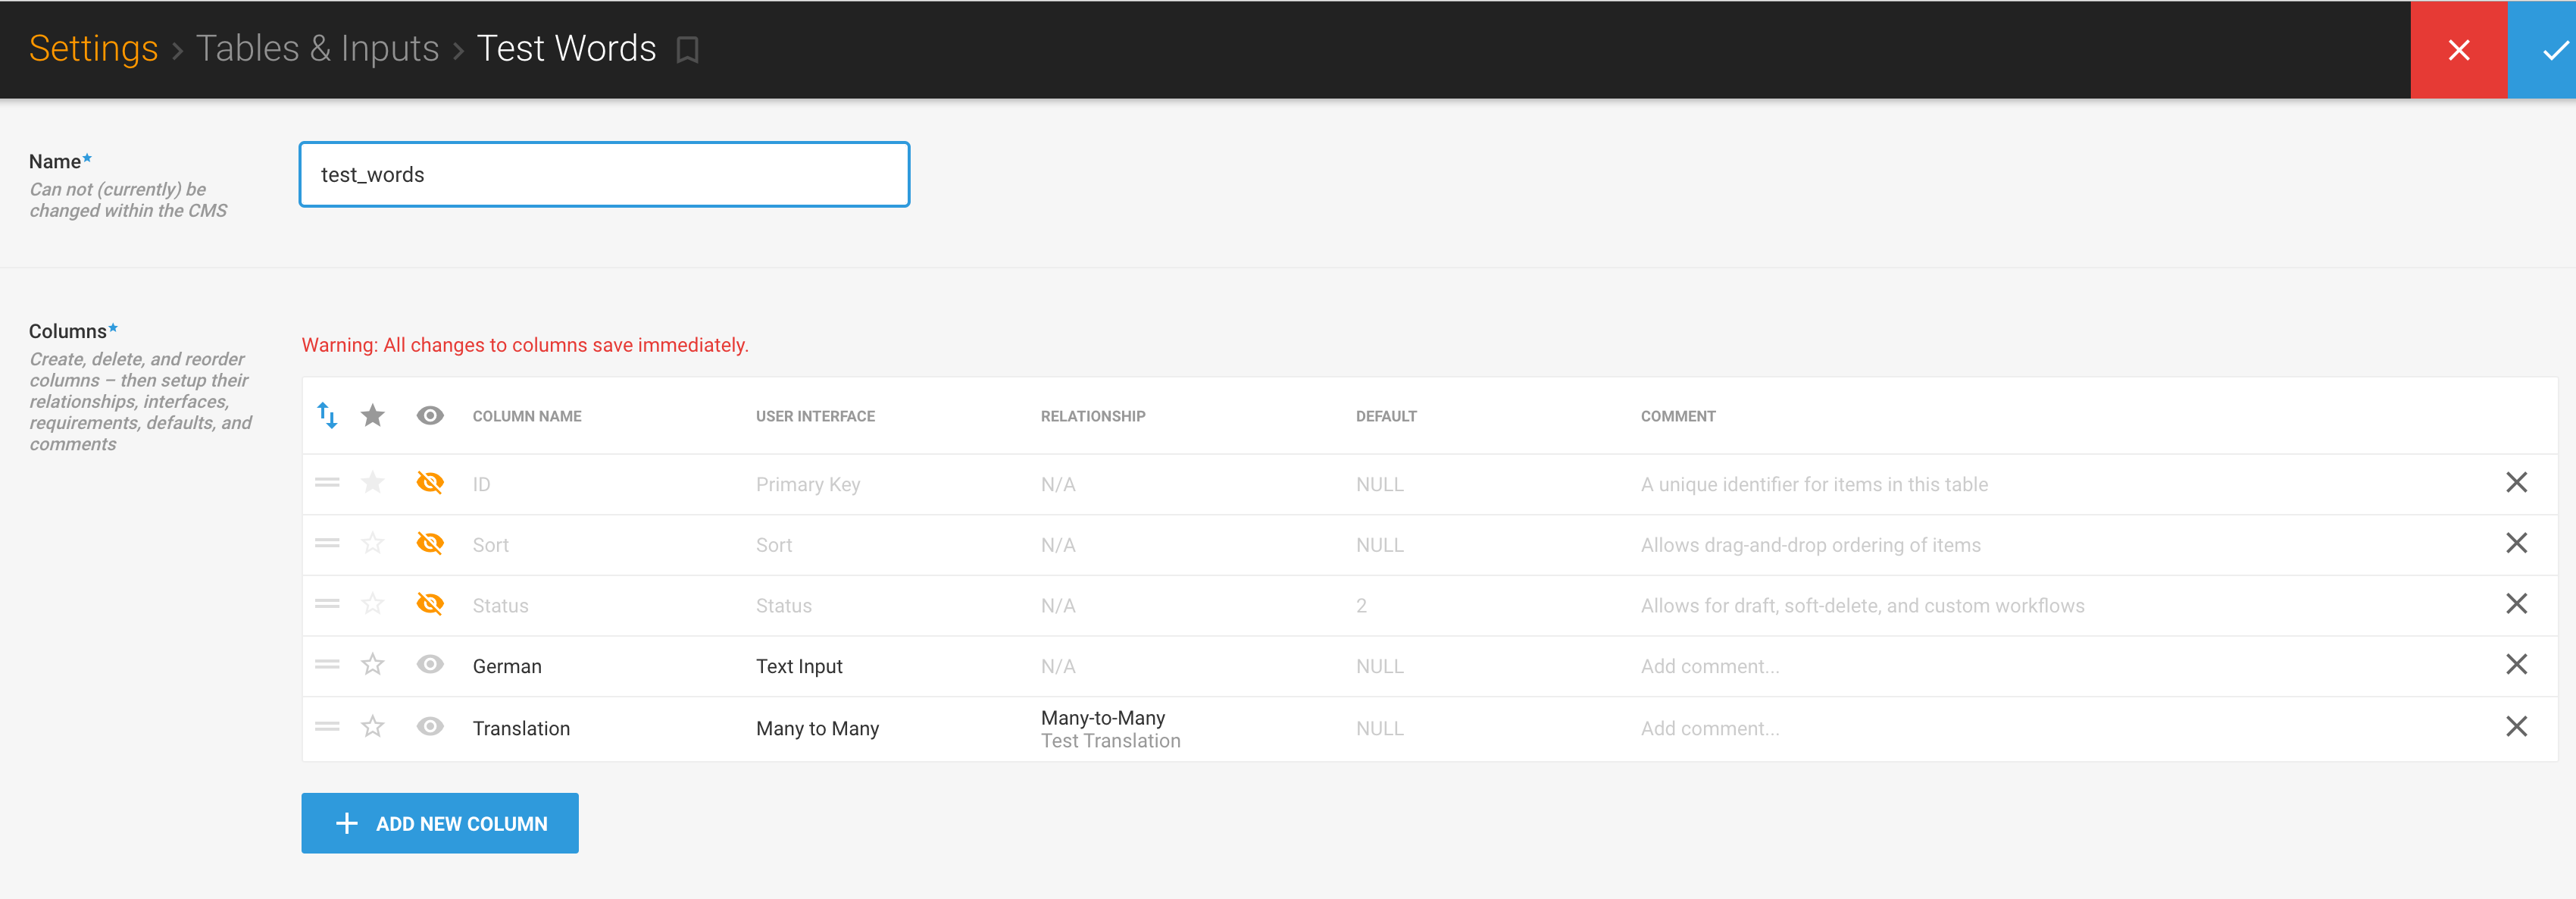The width and height of the screenshot is (2576, 899).
Task: Click star icon in table header
Action: tap(373, 415)
